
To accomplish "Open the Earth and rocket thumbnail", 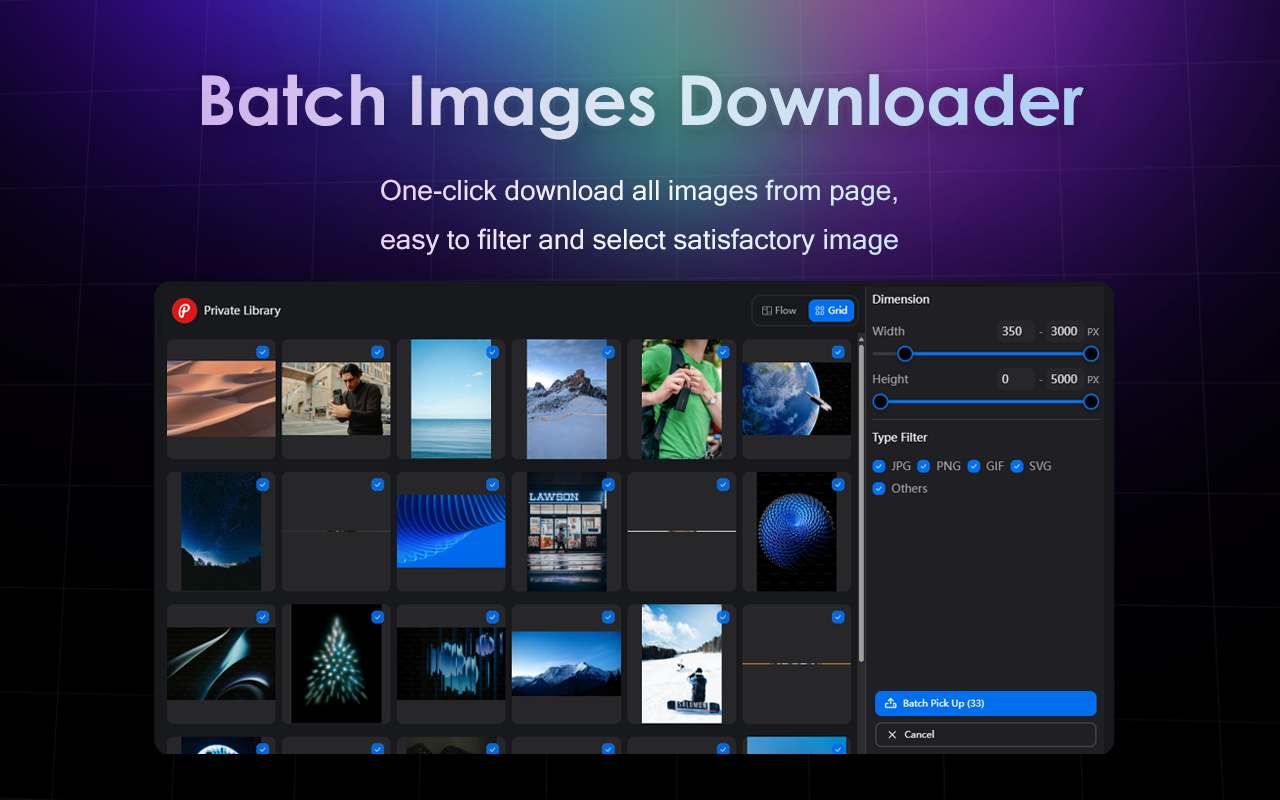I will tap(796, 399).
